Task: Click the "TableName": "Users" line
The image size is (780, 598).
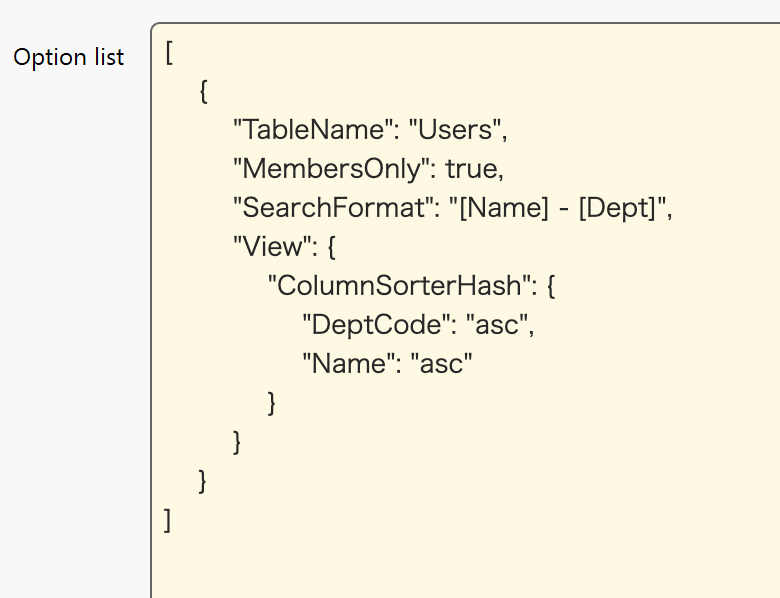Action: pos(371,130)
